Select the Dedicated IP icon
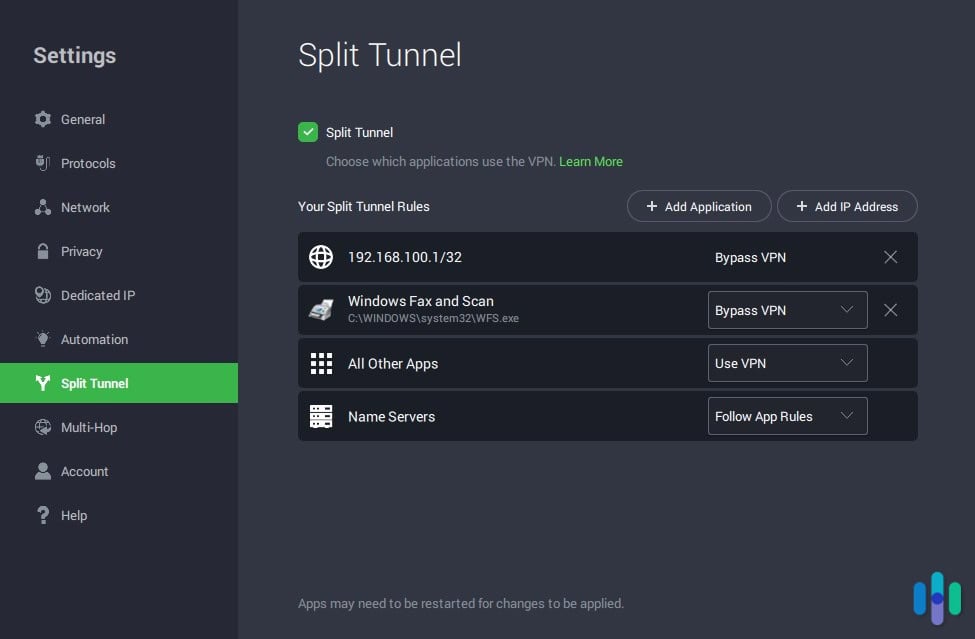This screenshot has height=639, width=975. (x=43, y=295)
